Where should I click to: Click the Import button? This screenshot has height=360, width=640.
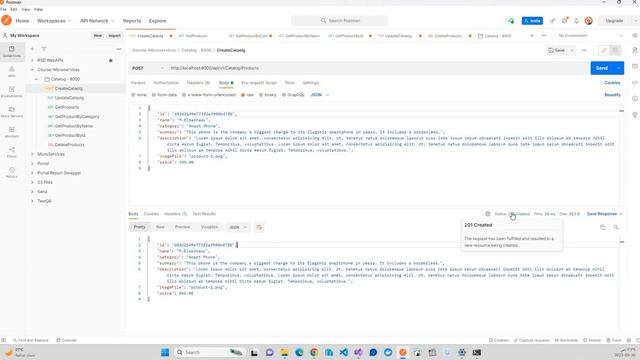(x=114, y=36)
